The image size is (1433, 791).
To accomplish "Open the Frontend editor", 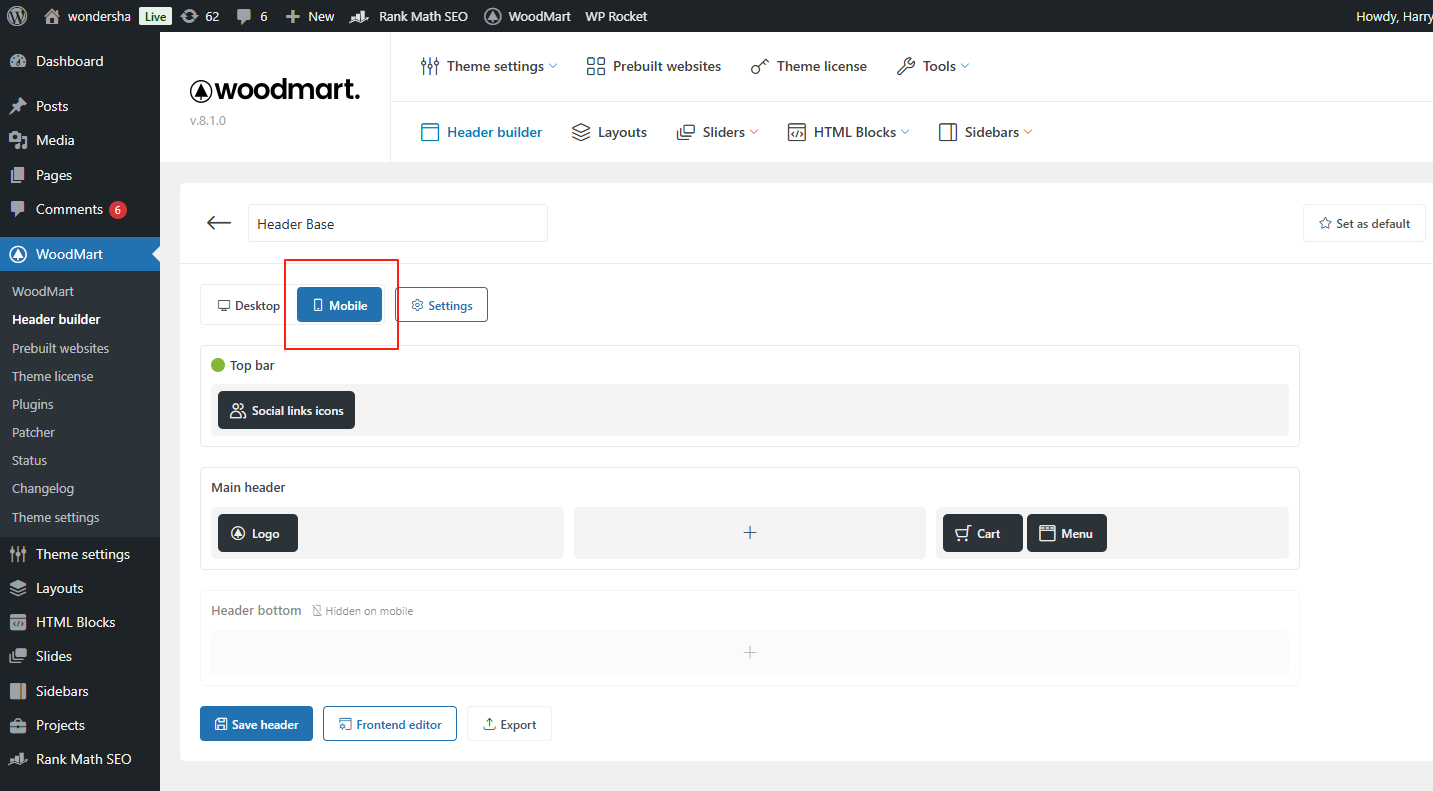I will point(390,724).
